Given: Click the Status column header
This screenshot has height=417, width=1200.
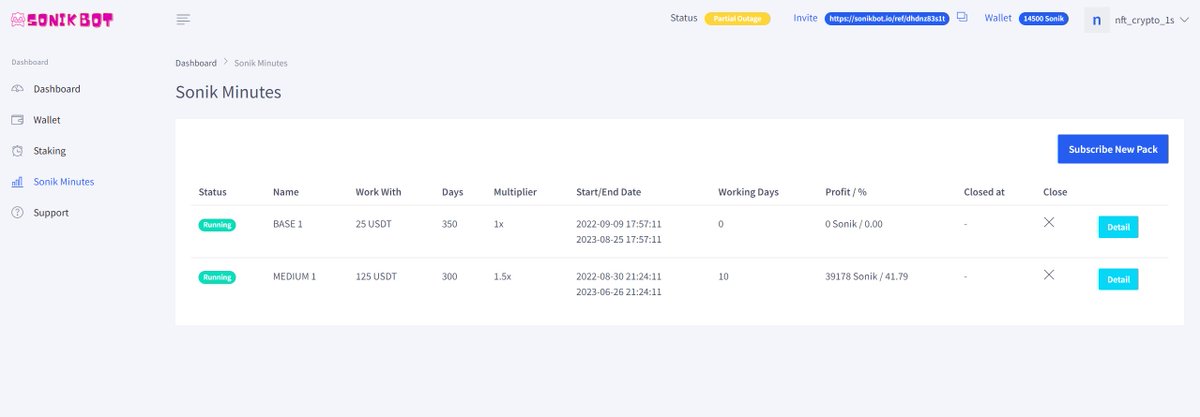Looking at the screenshot, I should 213,192.
